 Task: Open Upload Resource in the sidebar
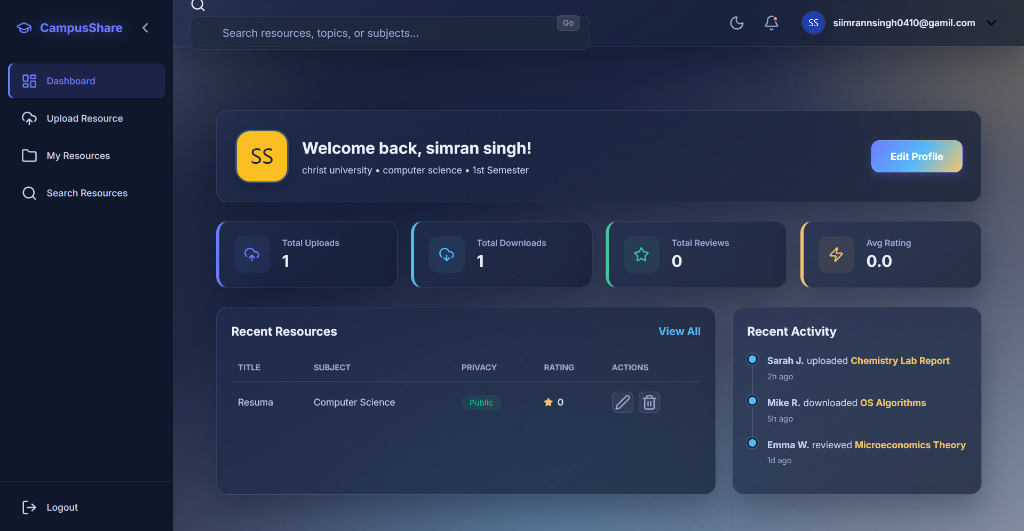pos(85,118)
